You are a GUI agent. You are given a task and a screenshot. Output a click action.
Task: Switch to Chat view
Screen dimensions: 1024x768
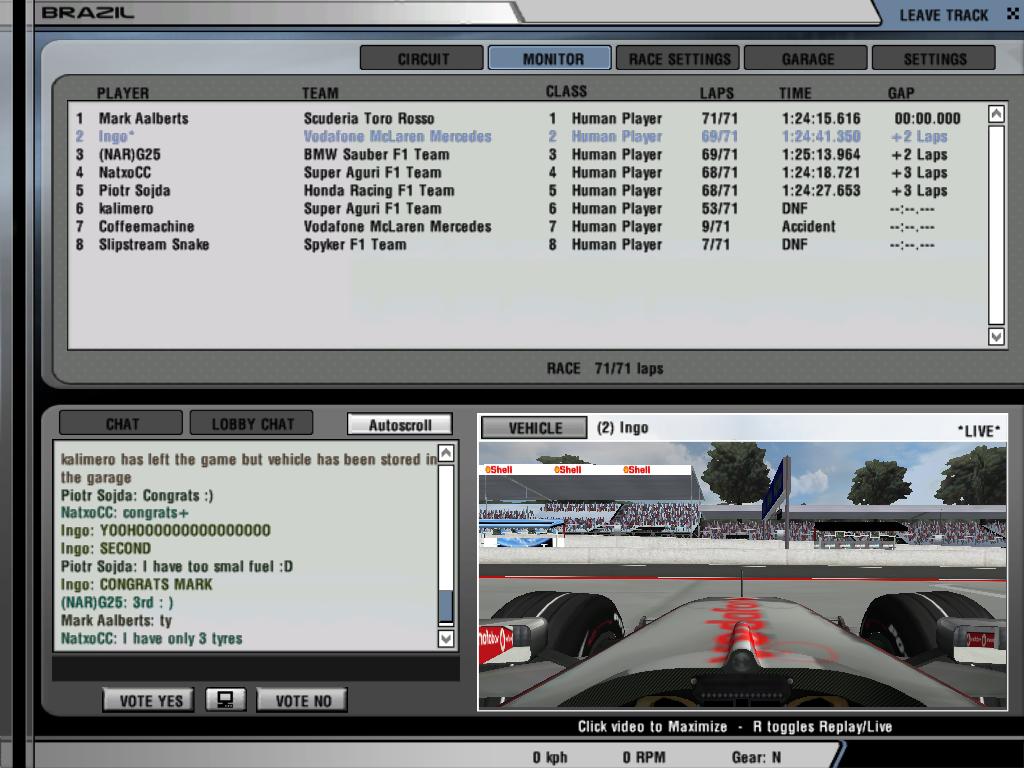click(x=122, y=424)
